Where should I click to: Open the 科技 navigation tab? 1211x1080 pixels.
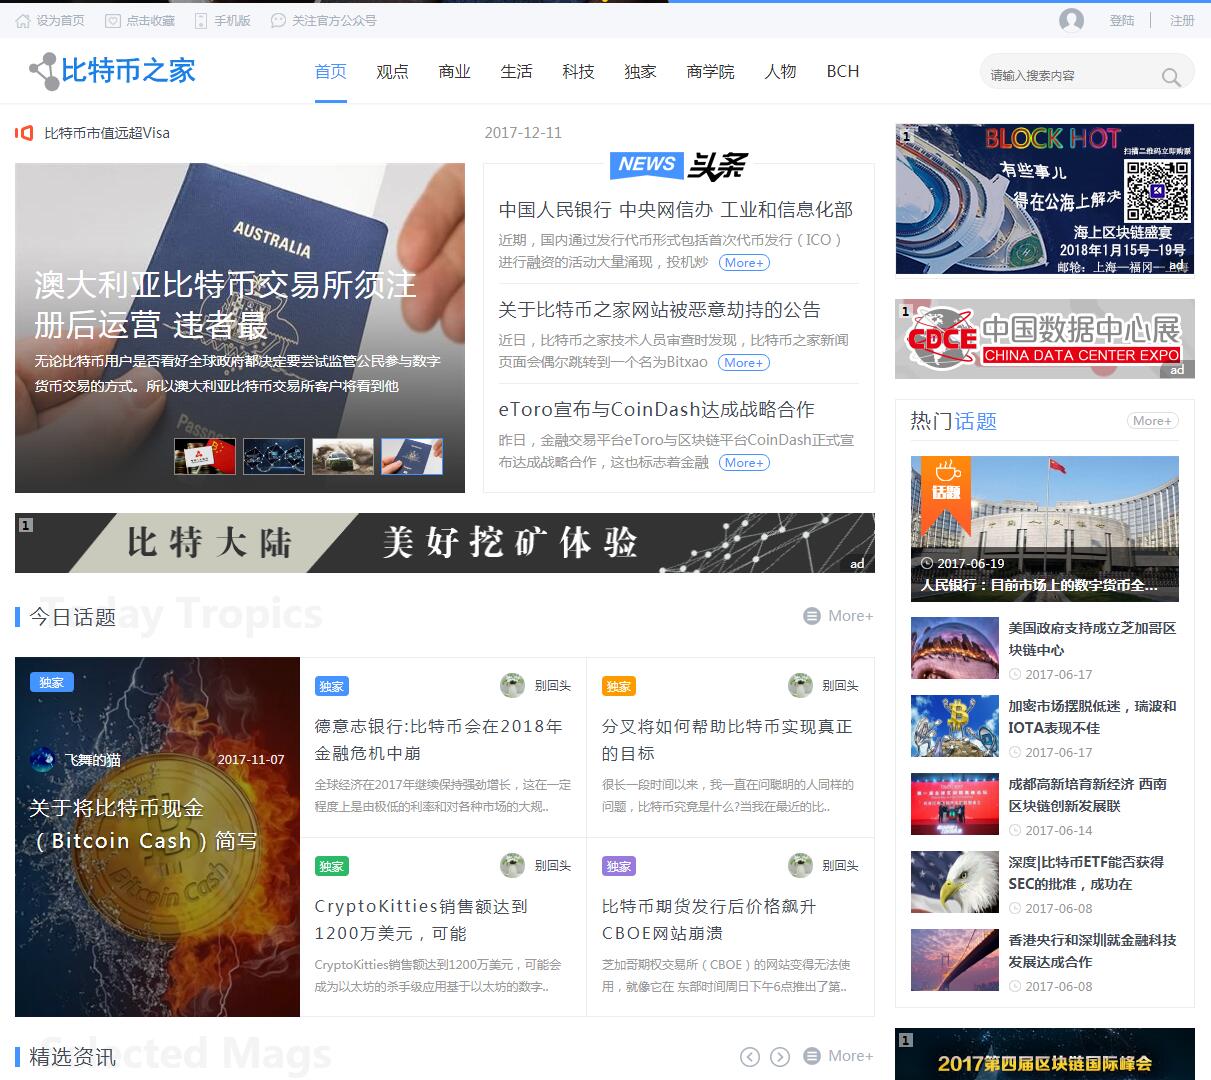click(x=578, y=71)
